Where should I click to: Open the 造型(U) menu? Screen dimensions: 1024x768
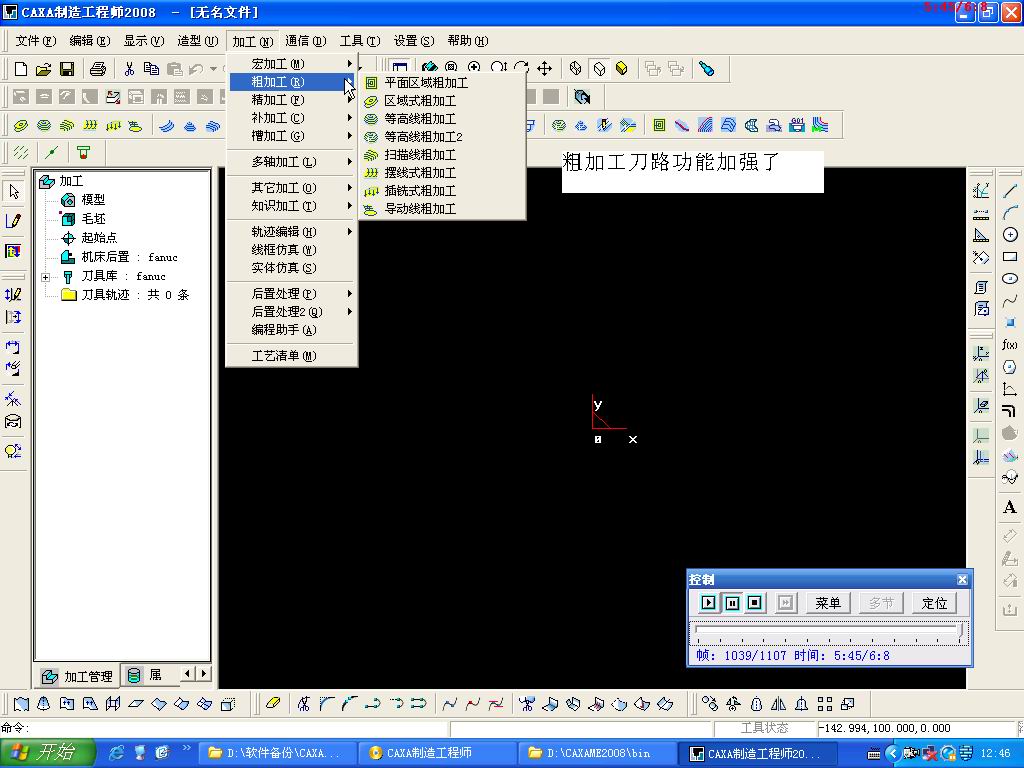(197, 40)
